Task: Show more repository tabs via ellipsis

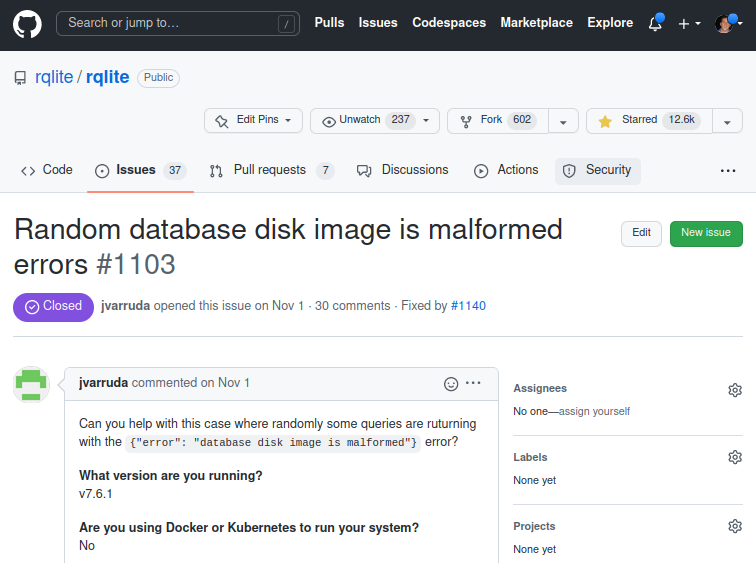Action: tap(728, 171)
